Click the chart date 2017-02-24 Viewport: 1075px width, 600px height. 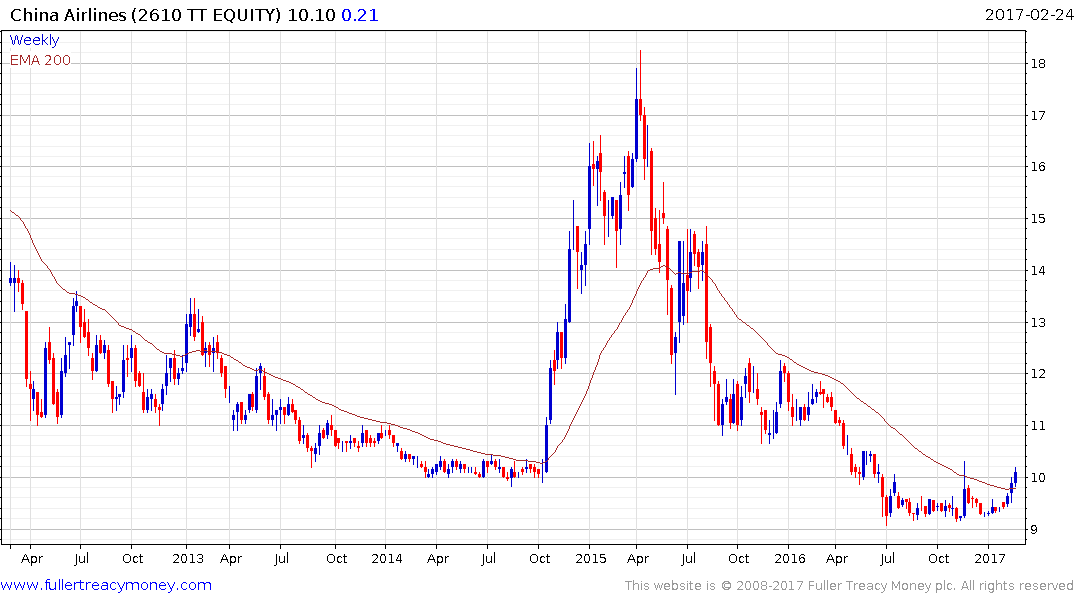1029,14
